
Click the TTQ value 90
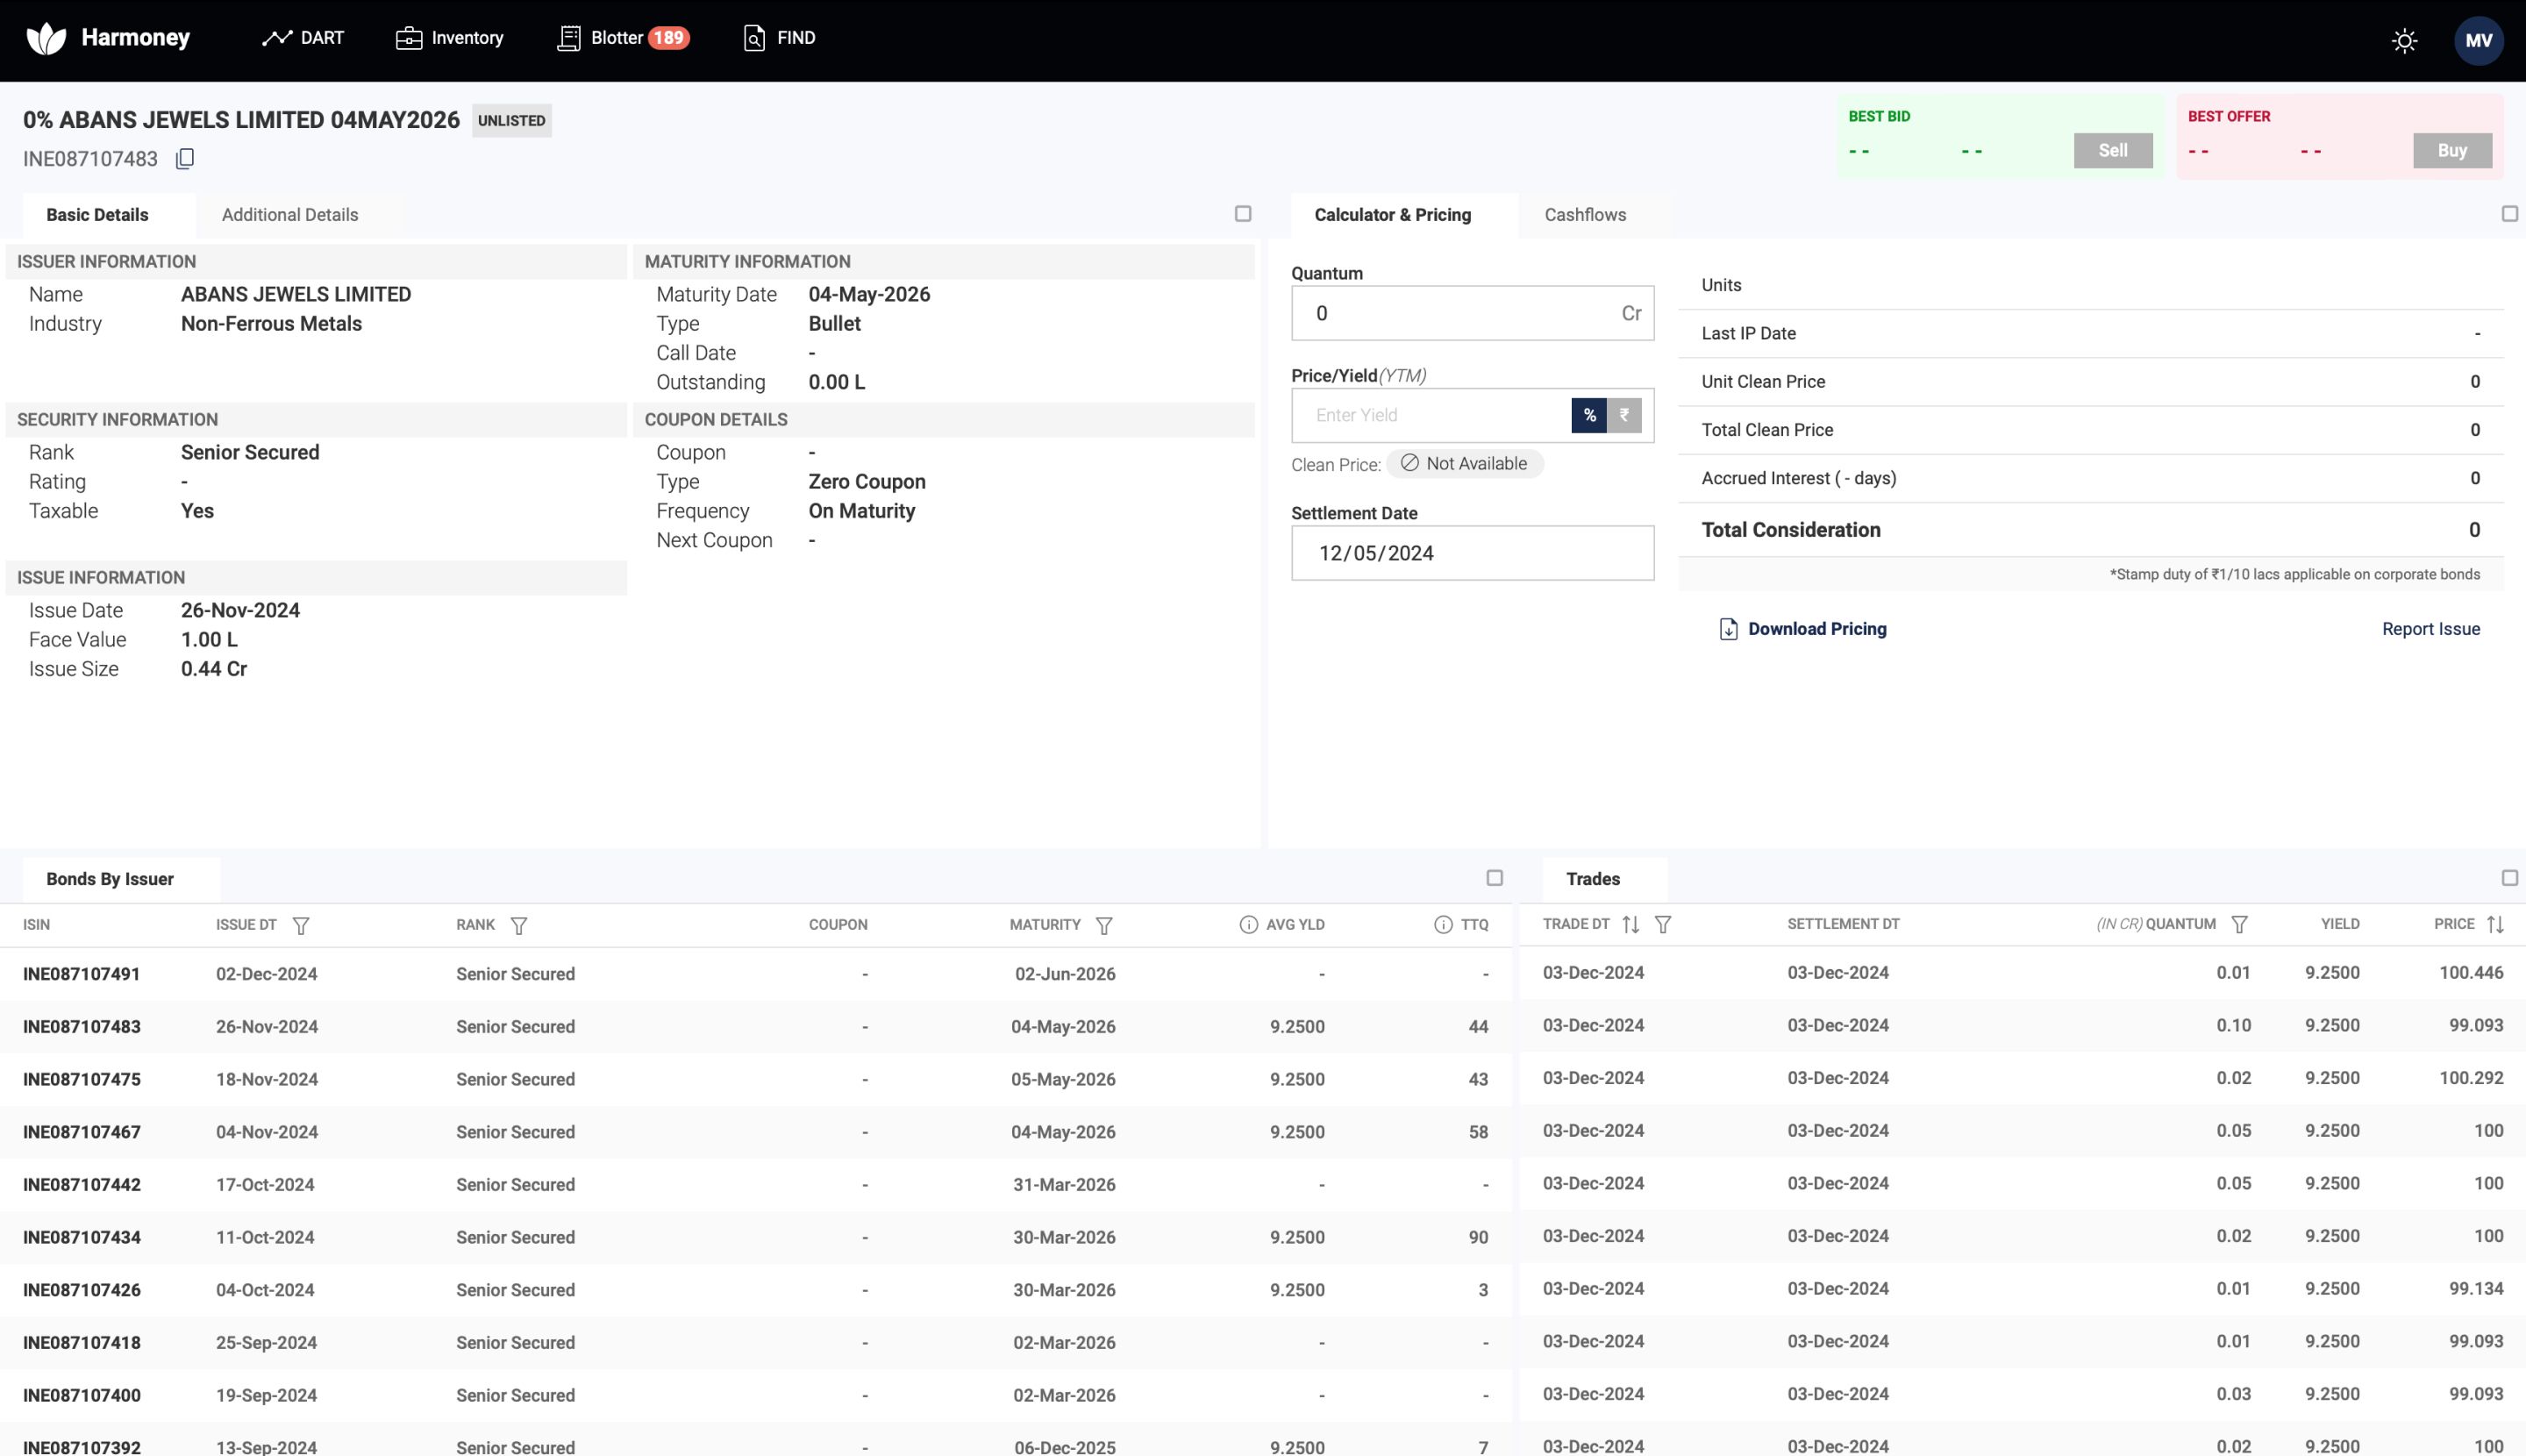click(1478, 1237)
